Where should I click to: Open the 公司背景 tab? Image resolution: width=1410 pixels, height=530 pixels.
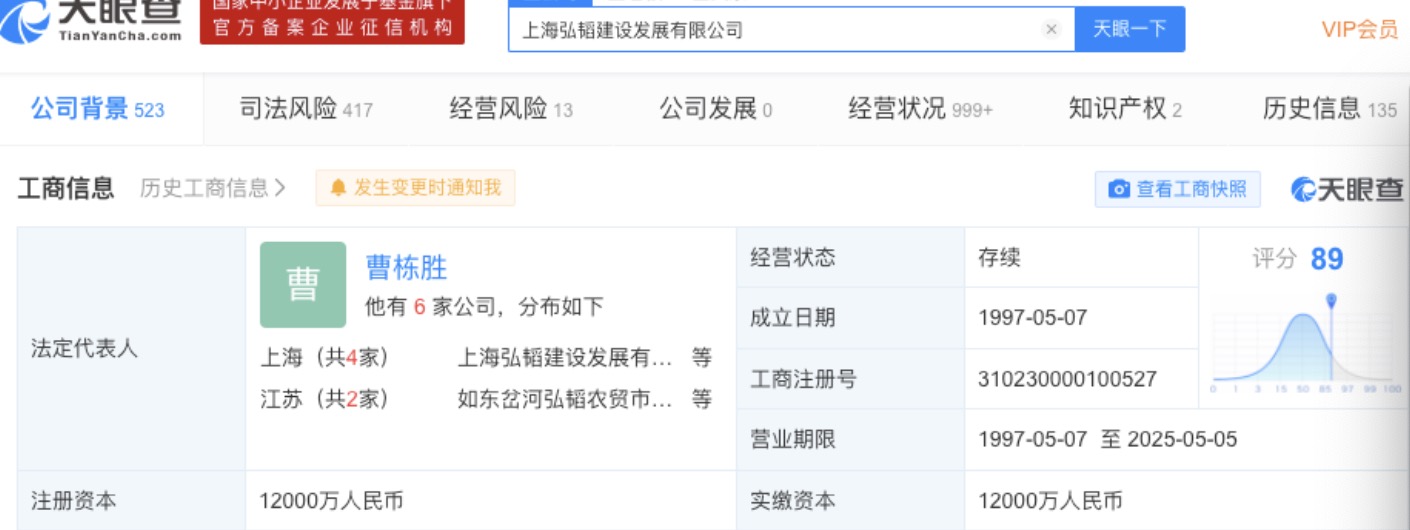point(98,109)
